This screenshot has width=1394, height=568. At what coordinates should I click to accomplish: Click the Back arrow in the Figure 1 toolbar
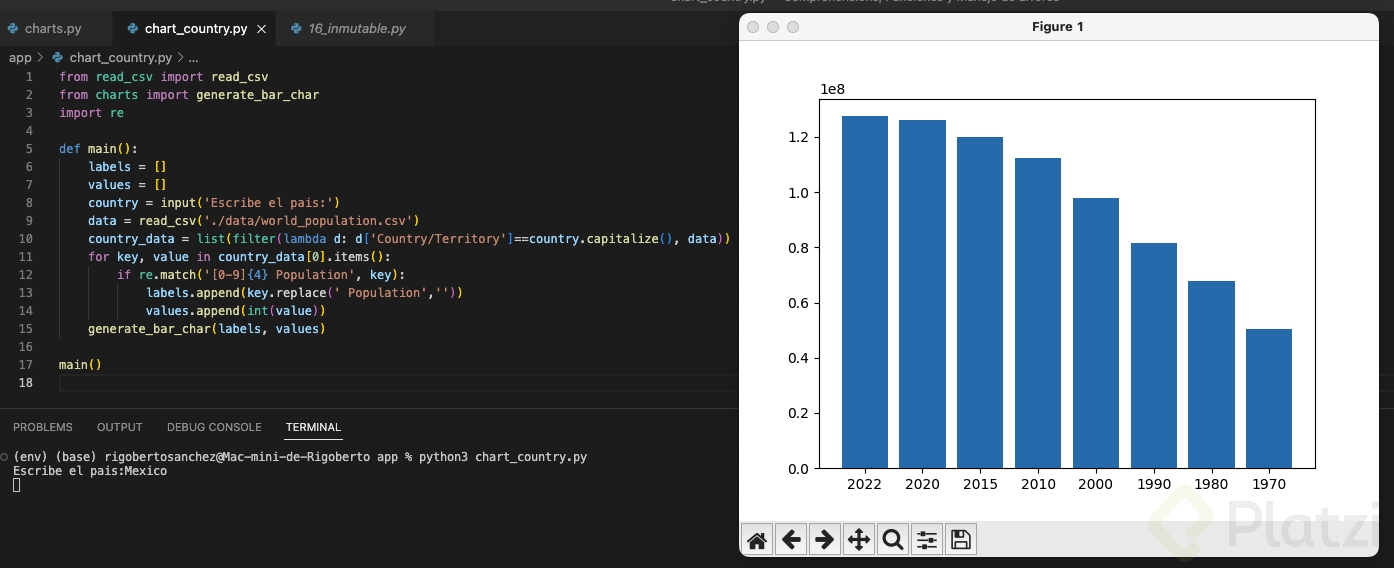(791, 540)
